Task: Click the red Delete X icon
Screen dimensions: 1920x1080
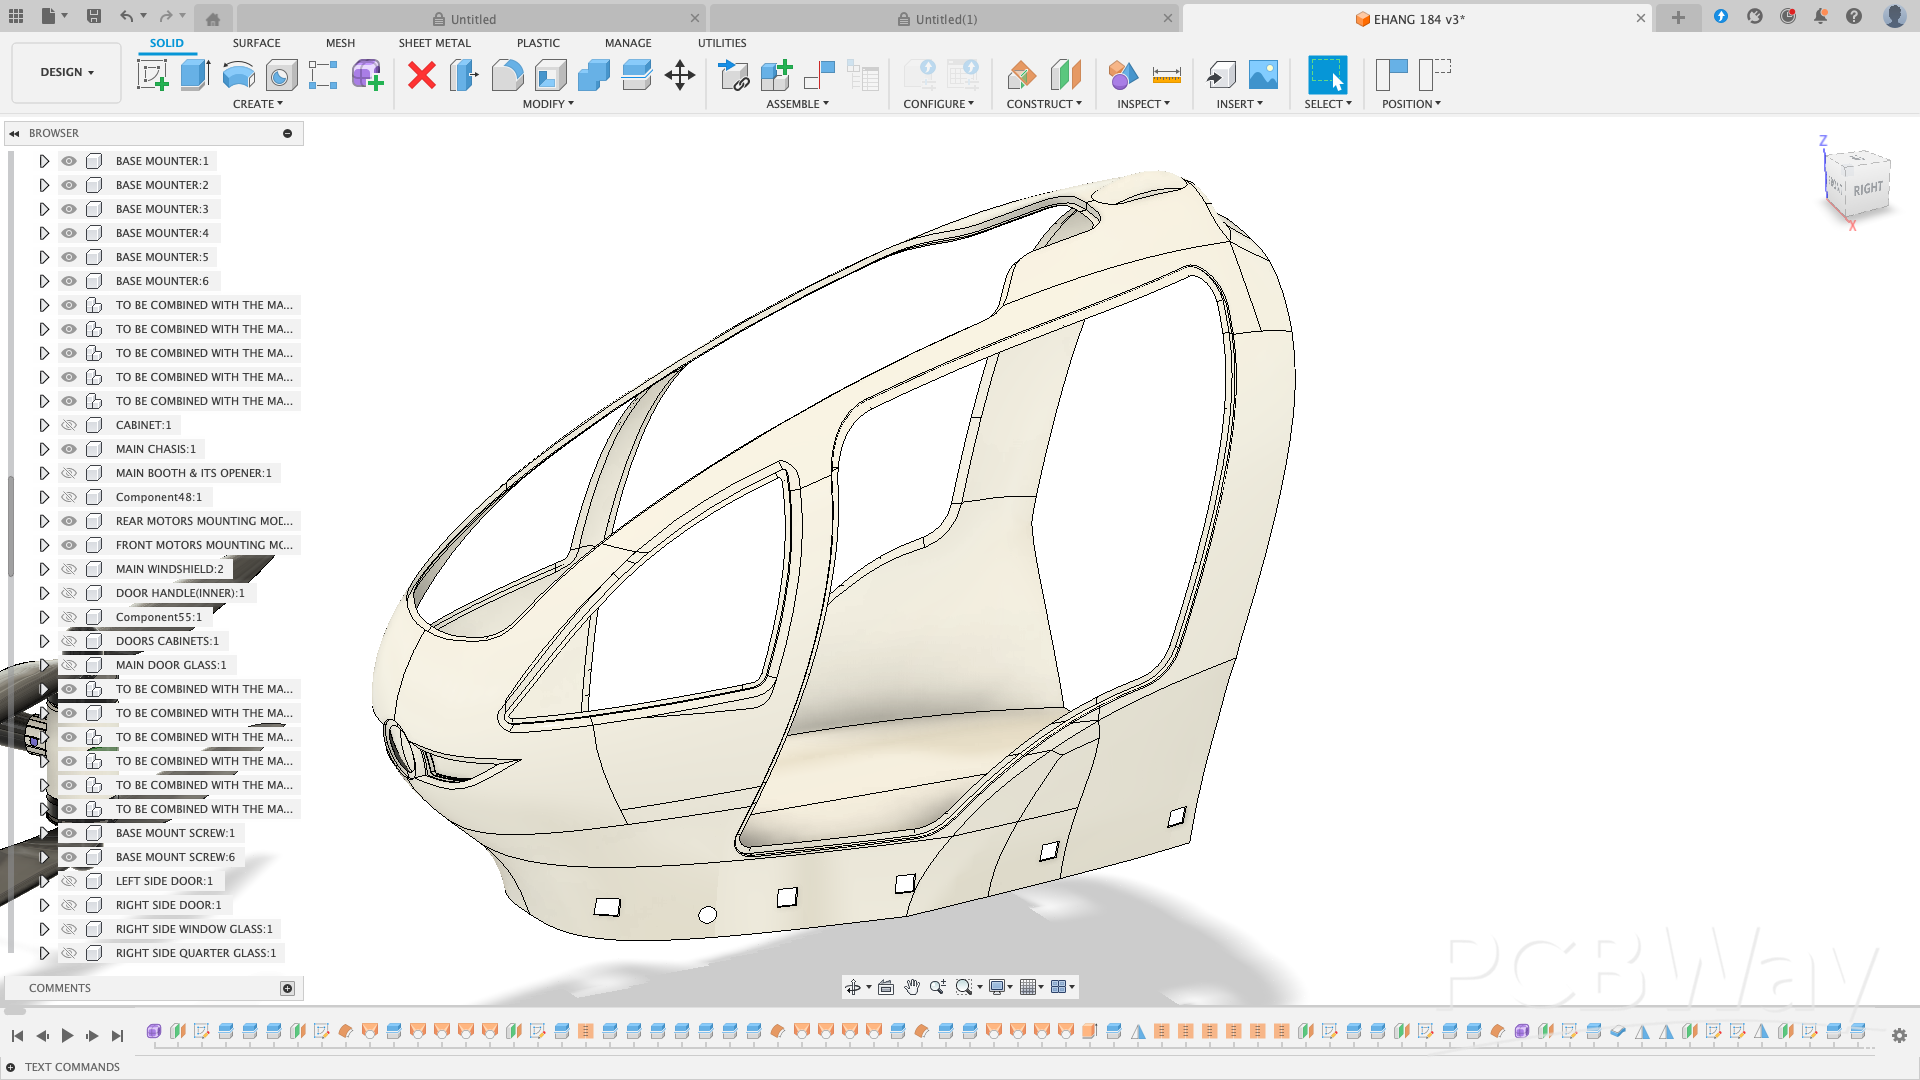Action: coord(422,75)
